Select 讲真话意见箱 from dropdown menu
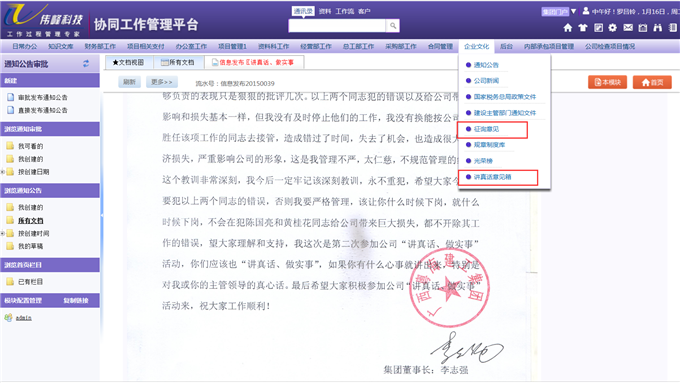 point(492,177)
